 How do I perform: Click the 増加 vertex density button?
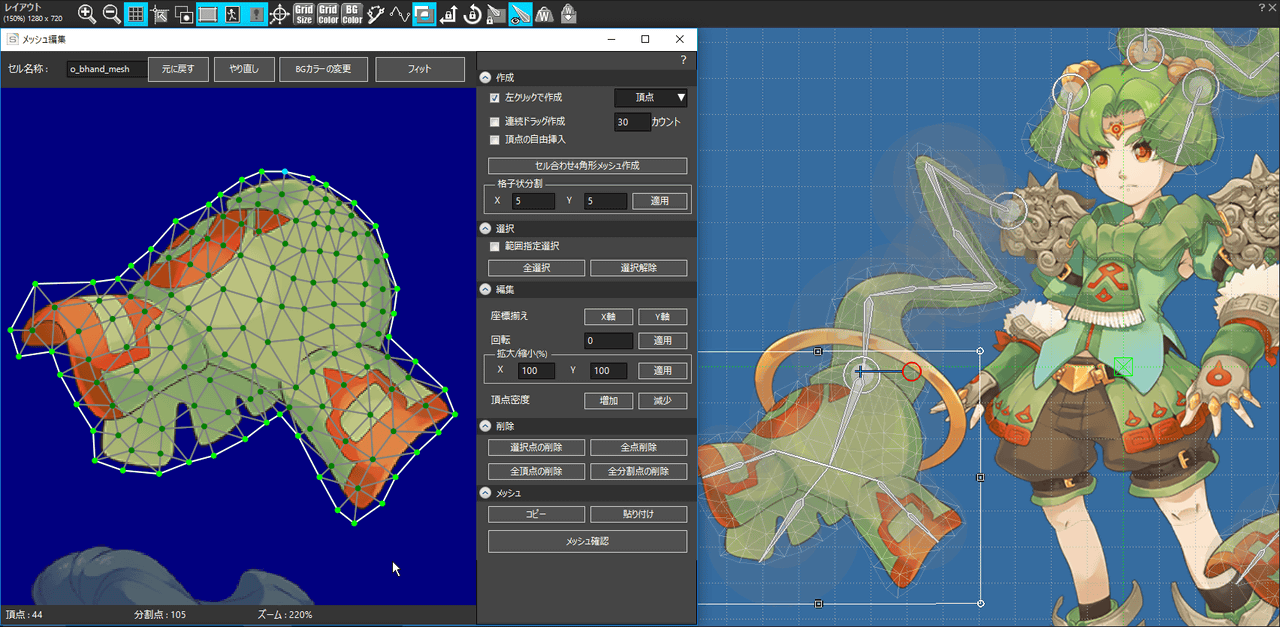coord(608,401)
